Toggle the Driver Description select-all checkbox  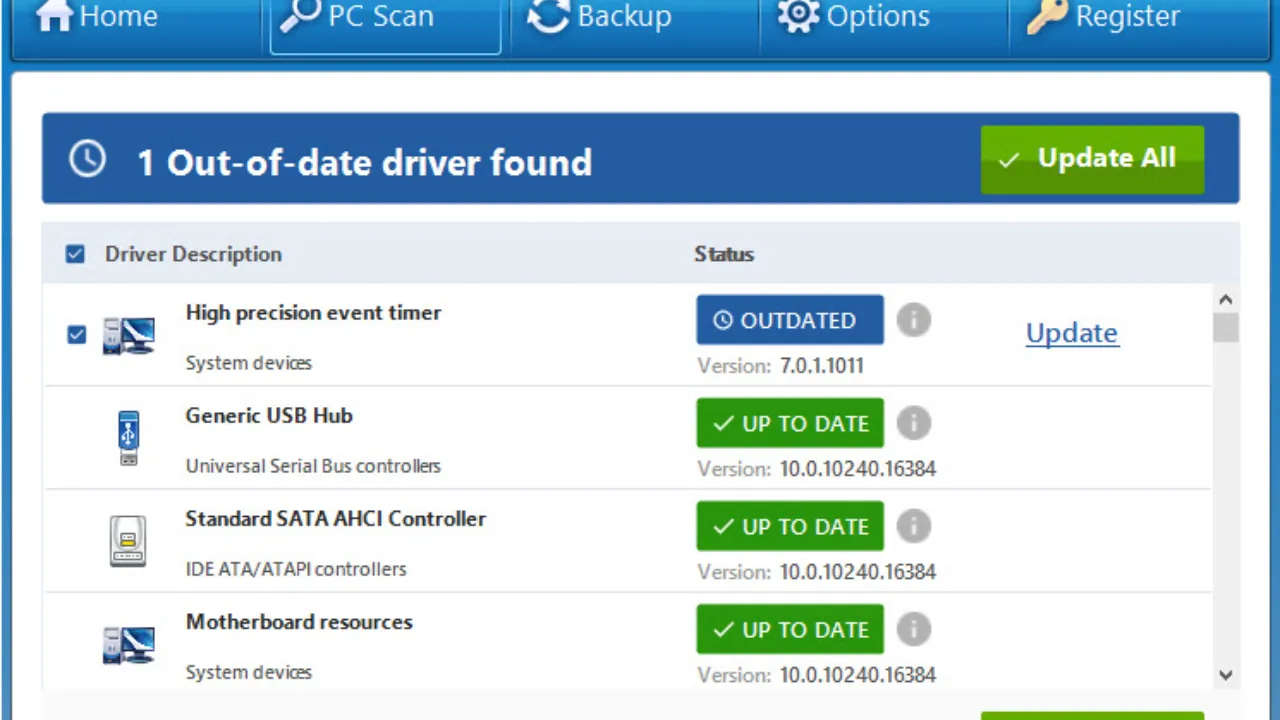tap(75, 254)
